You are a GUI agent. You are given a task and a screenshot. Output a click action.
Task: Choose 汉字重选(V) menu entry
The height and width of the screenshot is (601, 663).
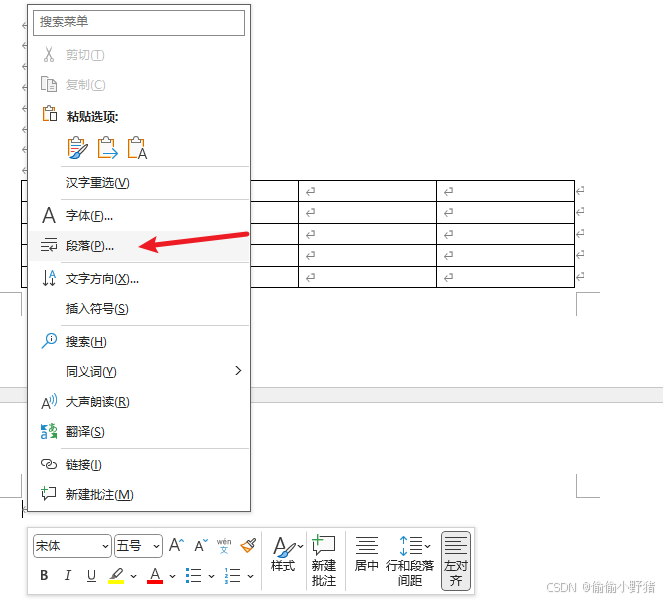coord(139,183)
